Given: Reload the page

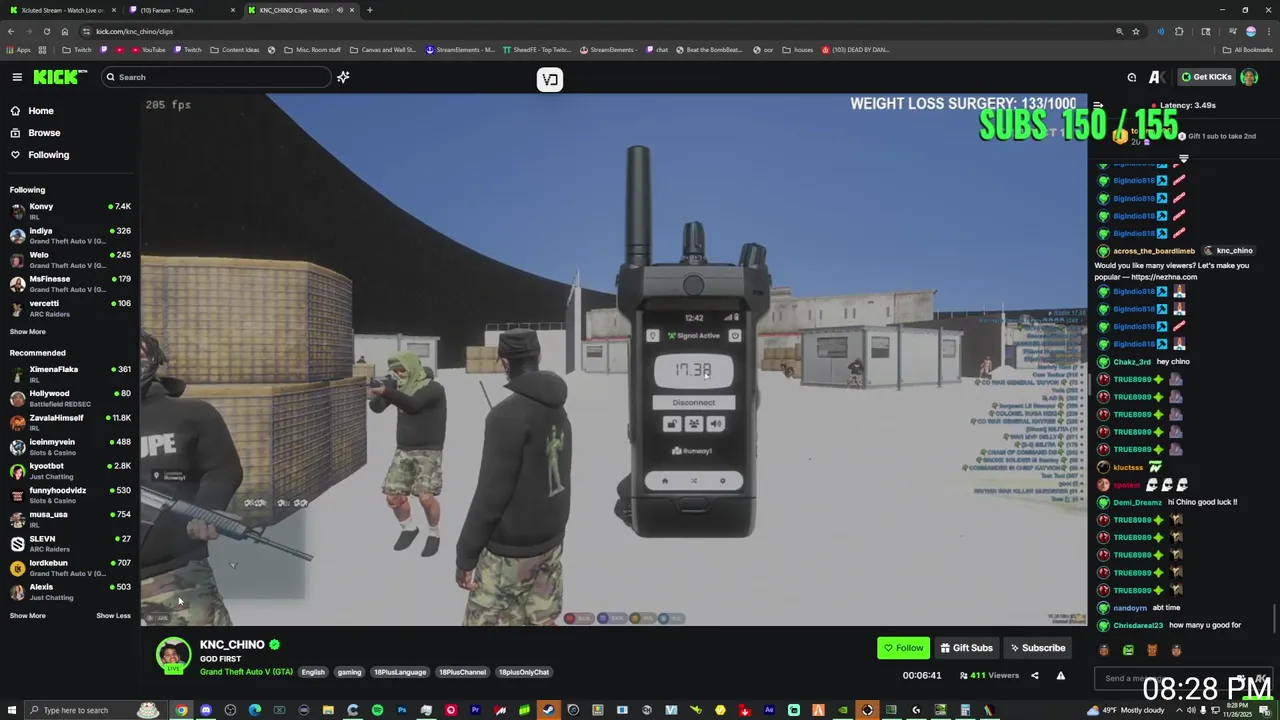Looking at the screenshot, I should click(46, 31).
